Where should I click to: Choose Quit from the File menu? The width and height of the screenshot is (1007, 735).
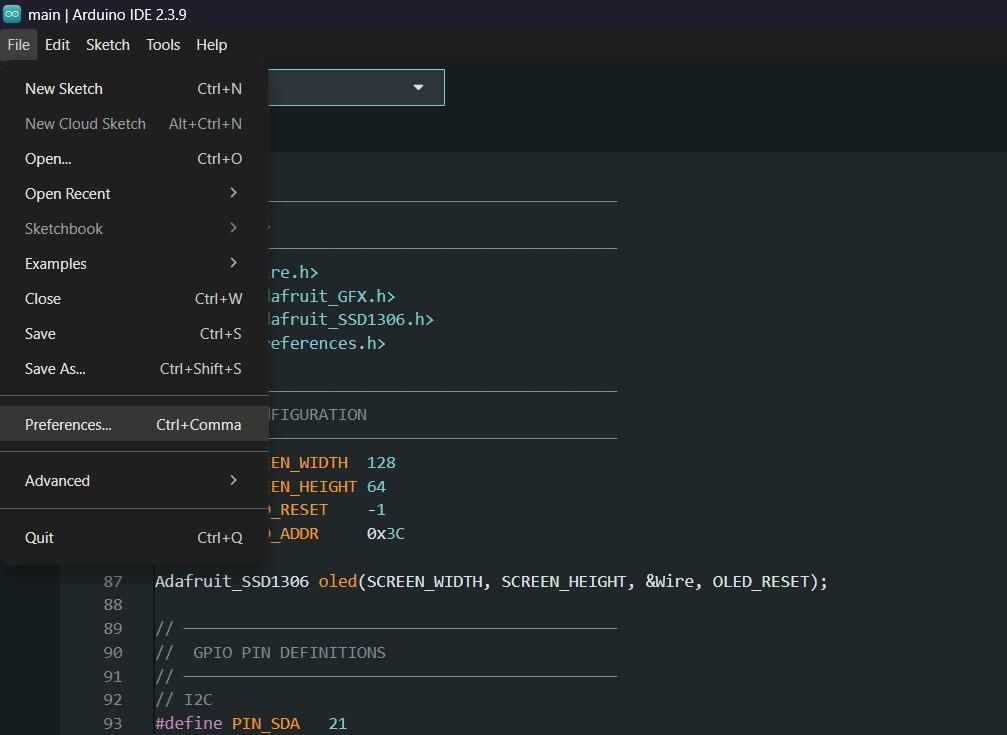(x=134, y=538)
